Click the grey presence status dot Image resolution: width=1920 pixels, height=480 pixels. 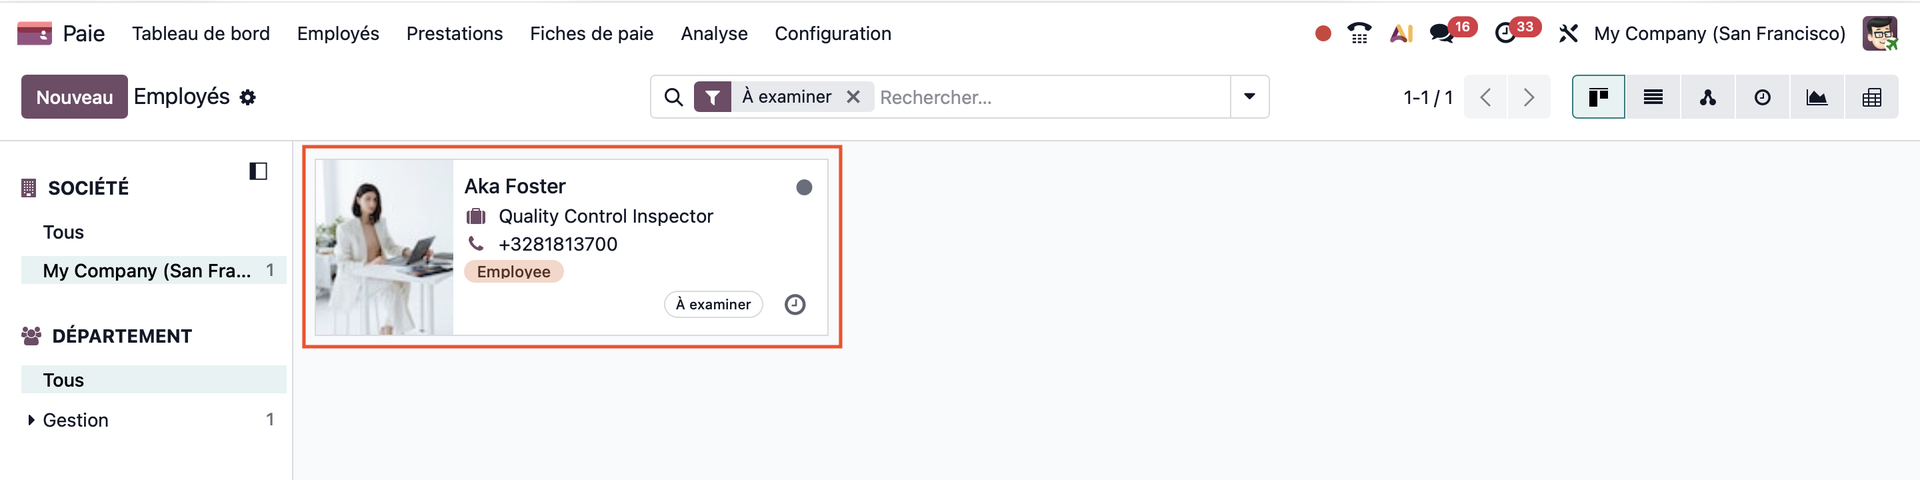(804, 187)
